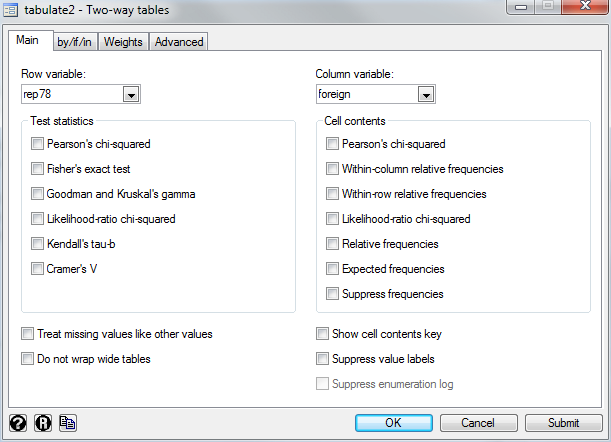Enable Treat missing values like other values
This screenshot has width=611, height=442.
27,334
